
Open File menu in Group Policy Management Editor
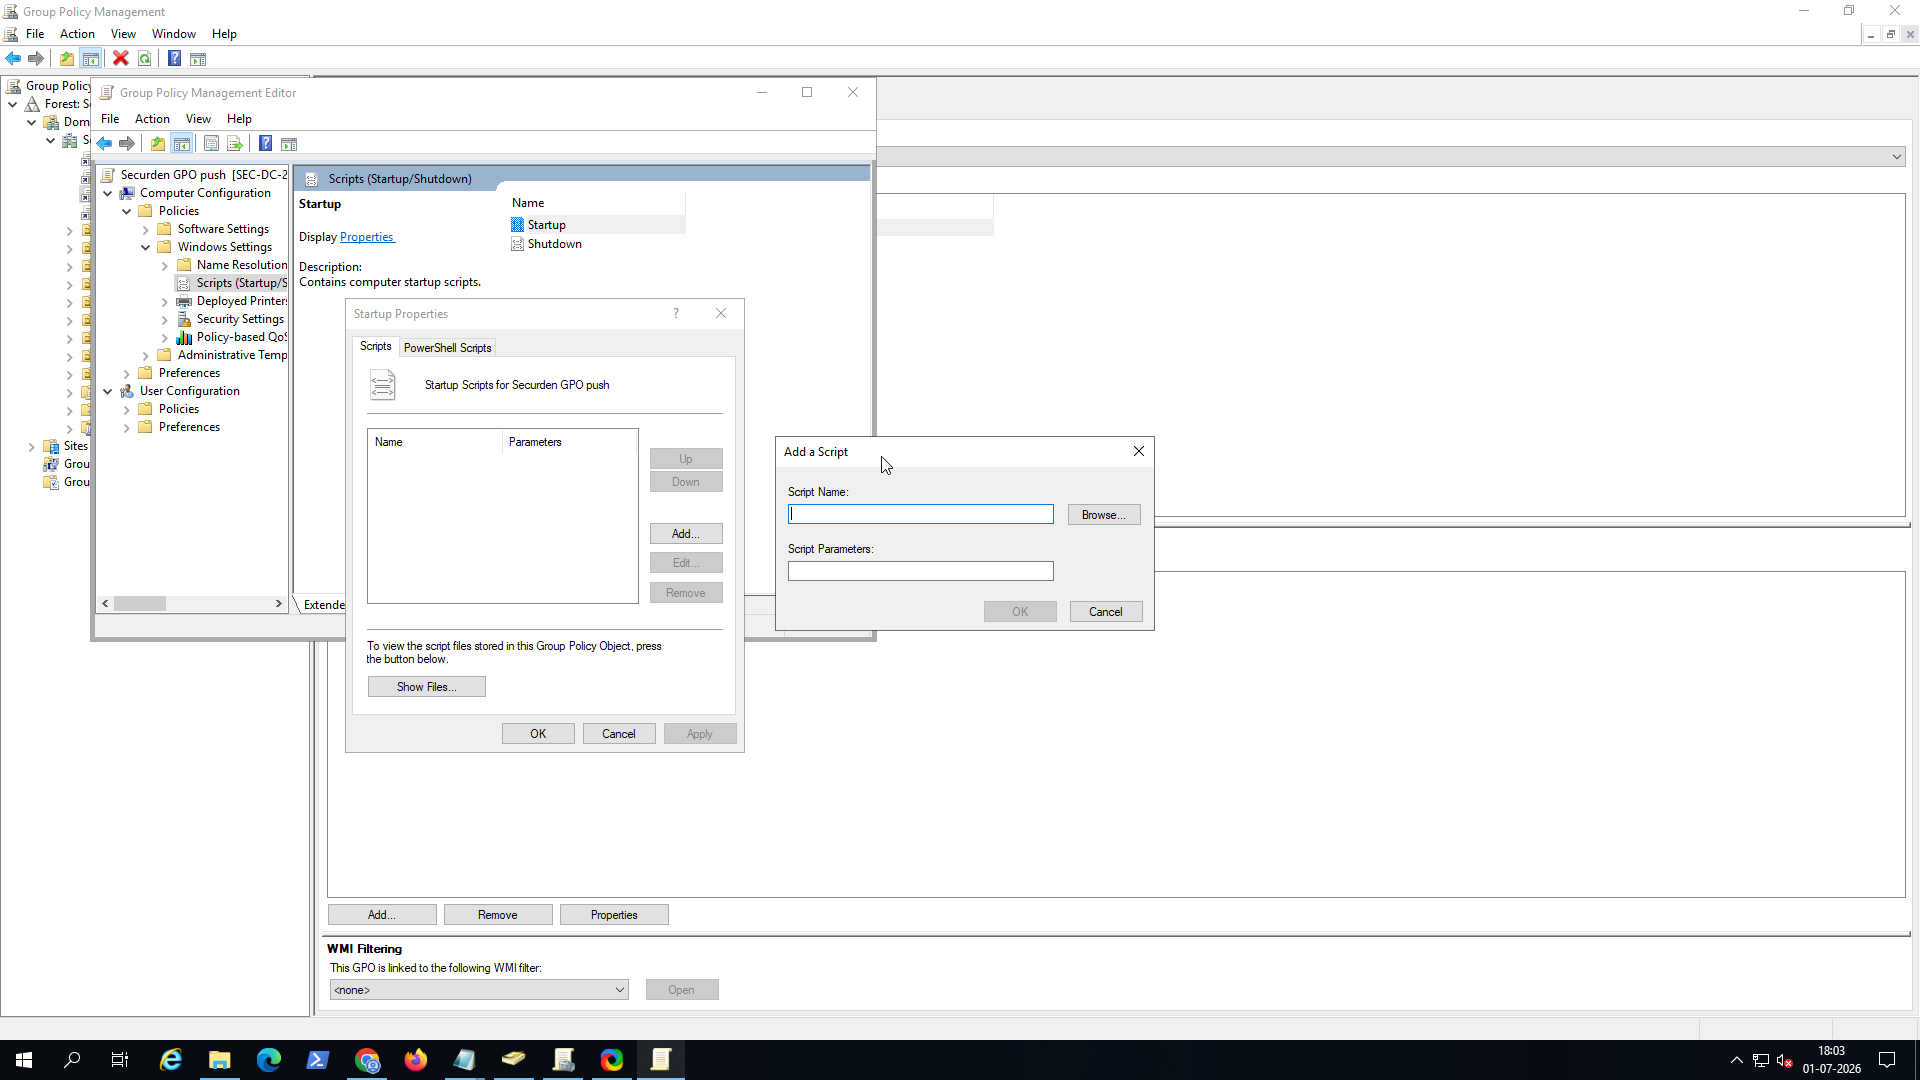110,119
